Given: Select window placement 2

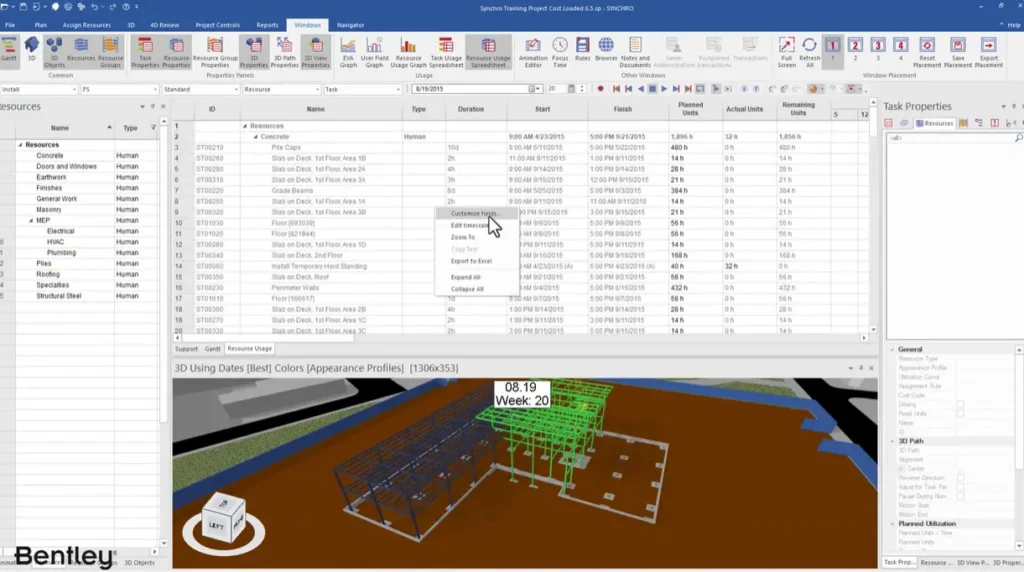Looking at the screenshot, I should tap(855, 49).
